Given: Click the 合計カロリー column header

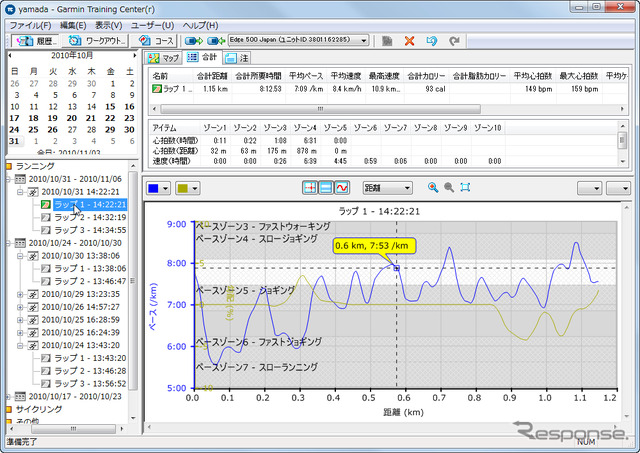Looking at the screenshot, I should tap(426, 76).
